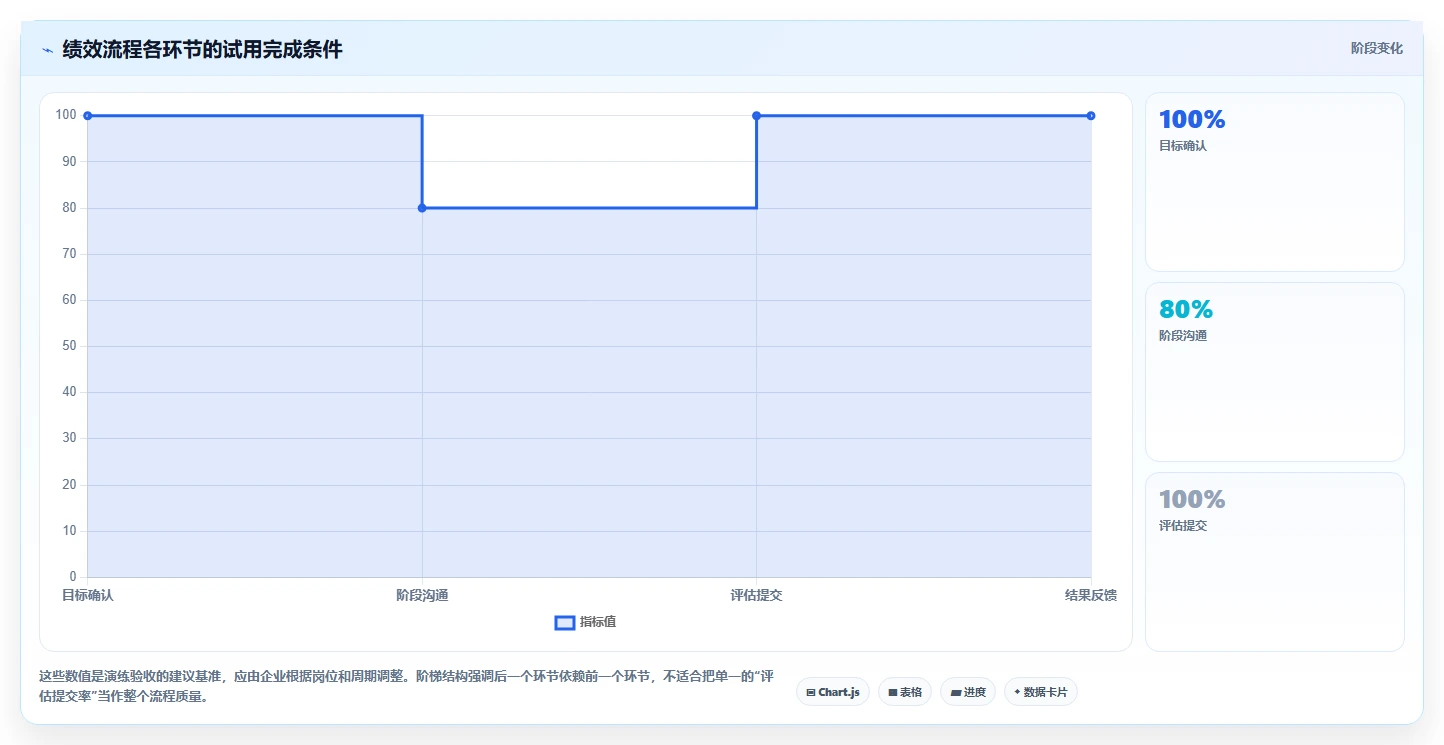
Task: Click the 评估提交 data point at 100
Action: click(756, 116)
